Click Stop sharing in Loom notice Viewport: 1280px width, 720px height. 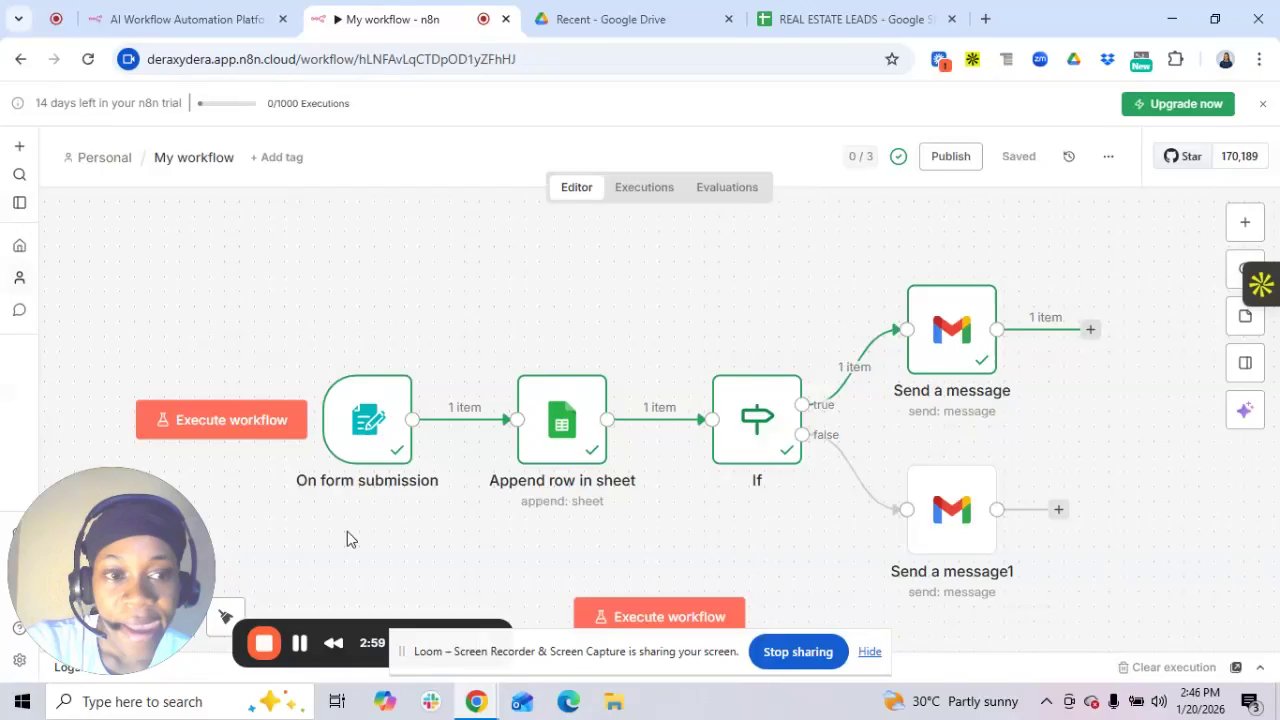pos(798,652)
